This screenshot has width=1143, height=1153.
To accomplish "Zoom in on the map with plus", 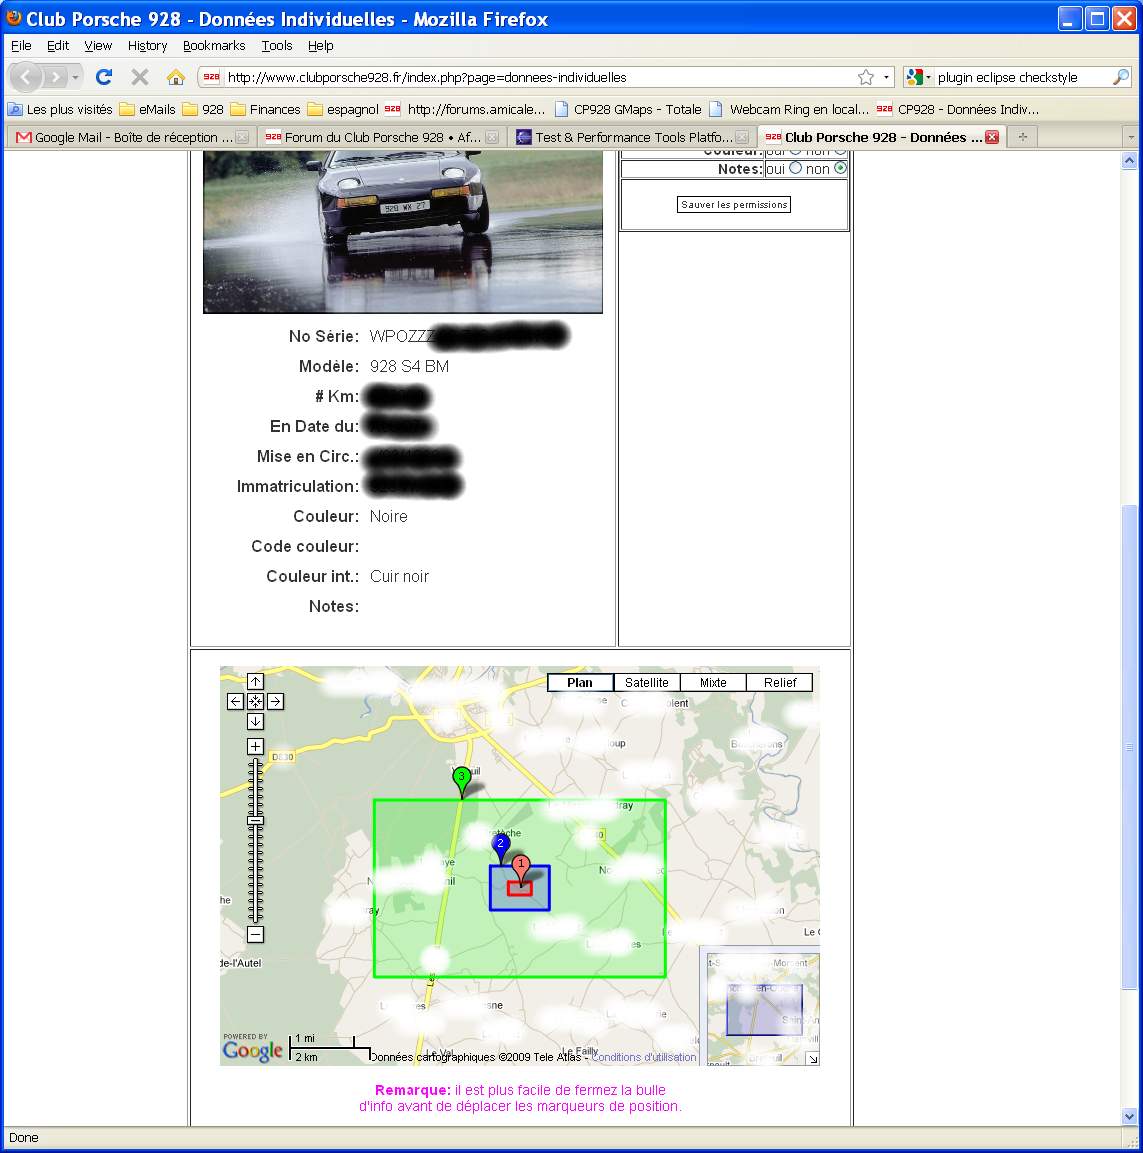I will (x=255, y=746).
